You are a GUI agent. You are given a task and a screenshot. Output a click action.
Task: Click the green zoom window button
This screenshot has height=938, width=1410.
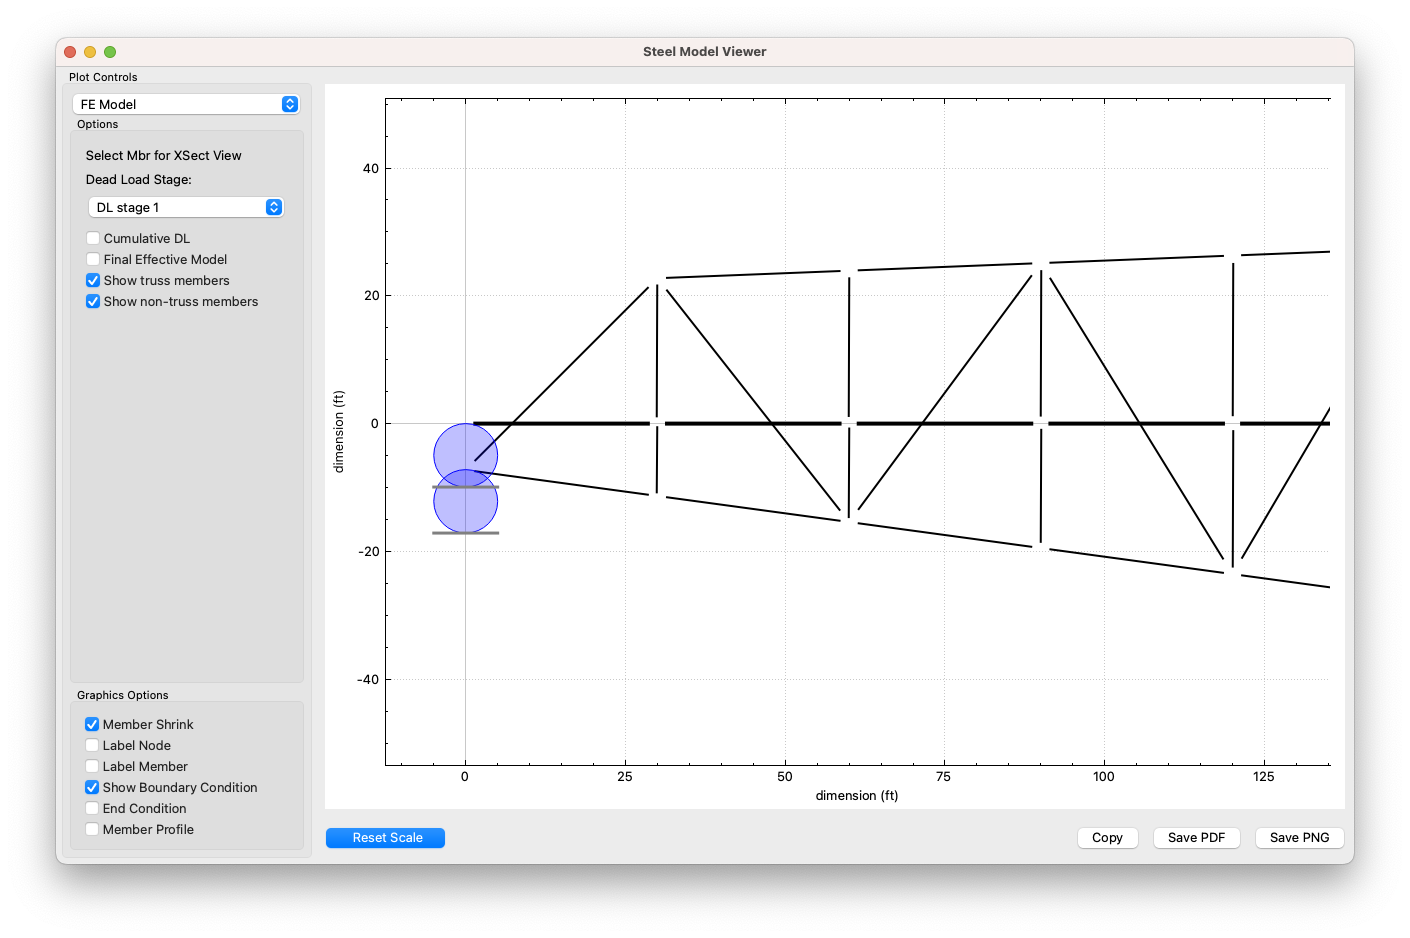click(110, 52)
